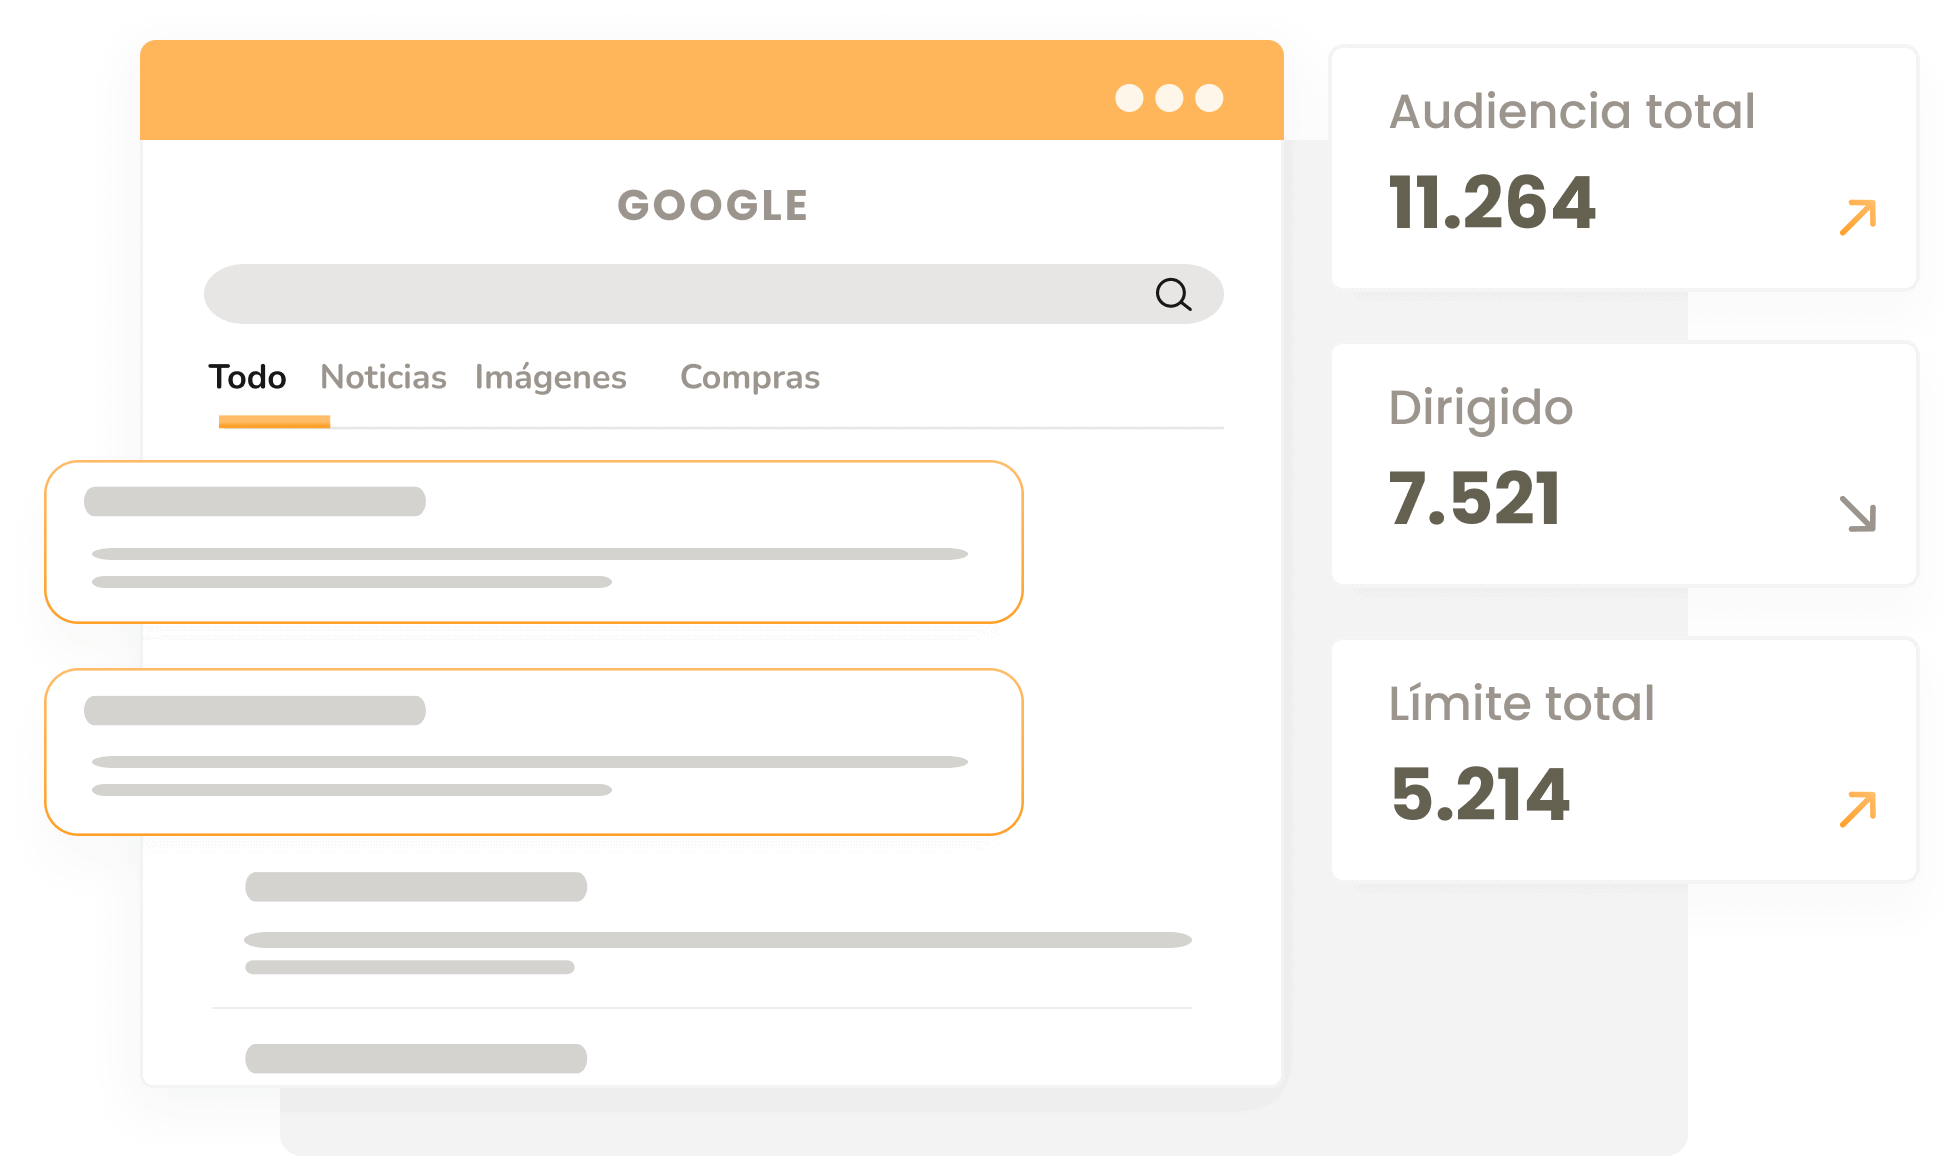Image resolution: width=1960 pixels, height=1159 pixels.
Task: Select the Límite total 5.214 card
Action: (x=1624, y=760)
